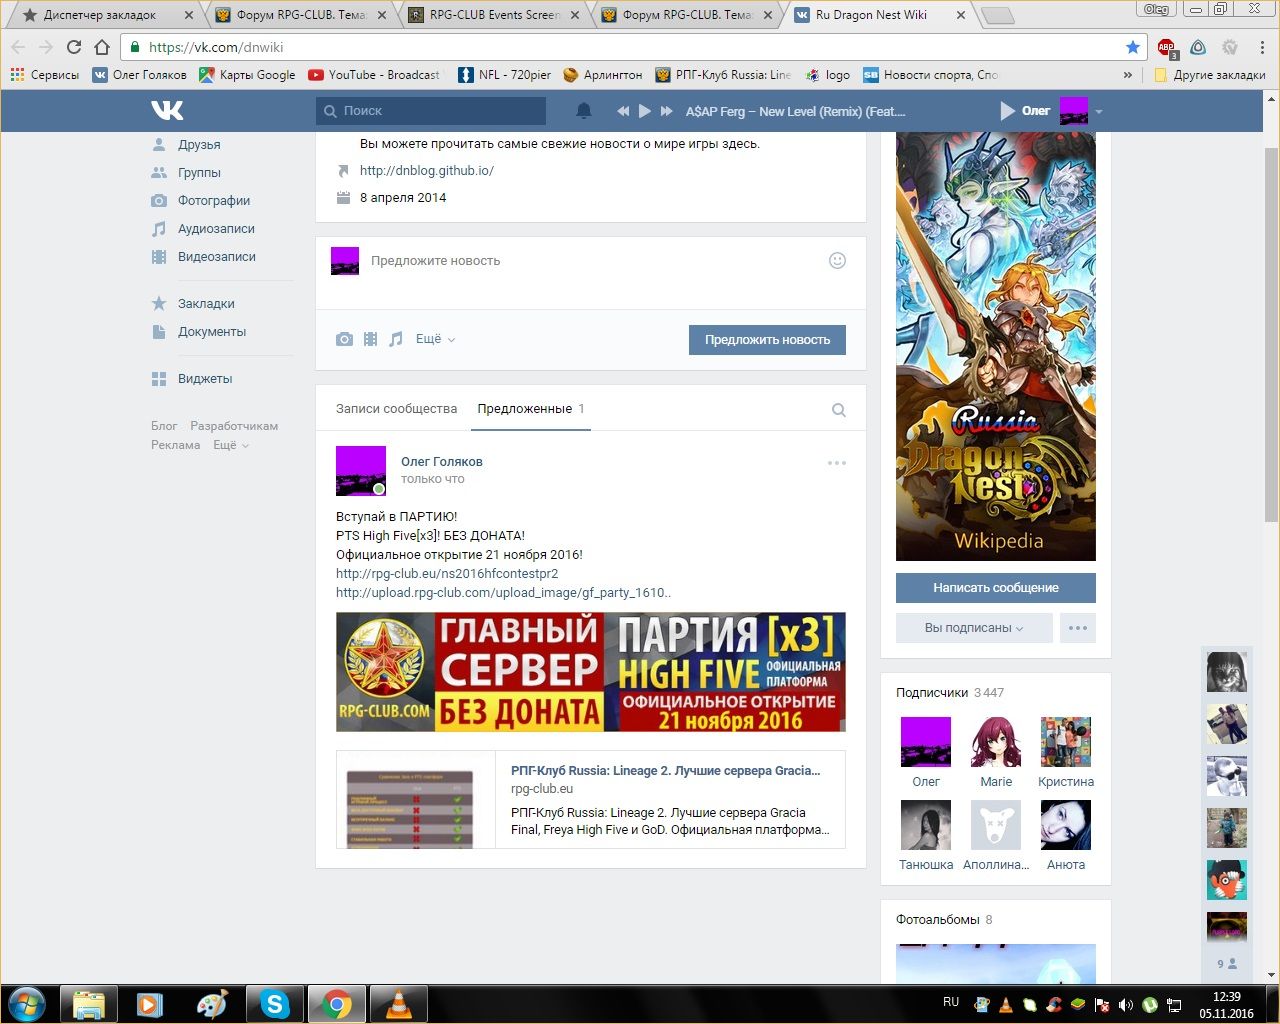Screen dimensions: 1280x1024
Task: Attach a video with film icon
Action: click(370, 340)
